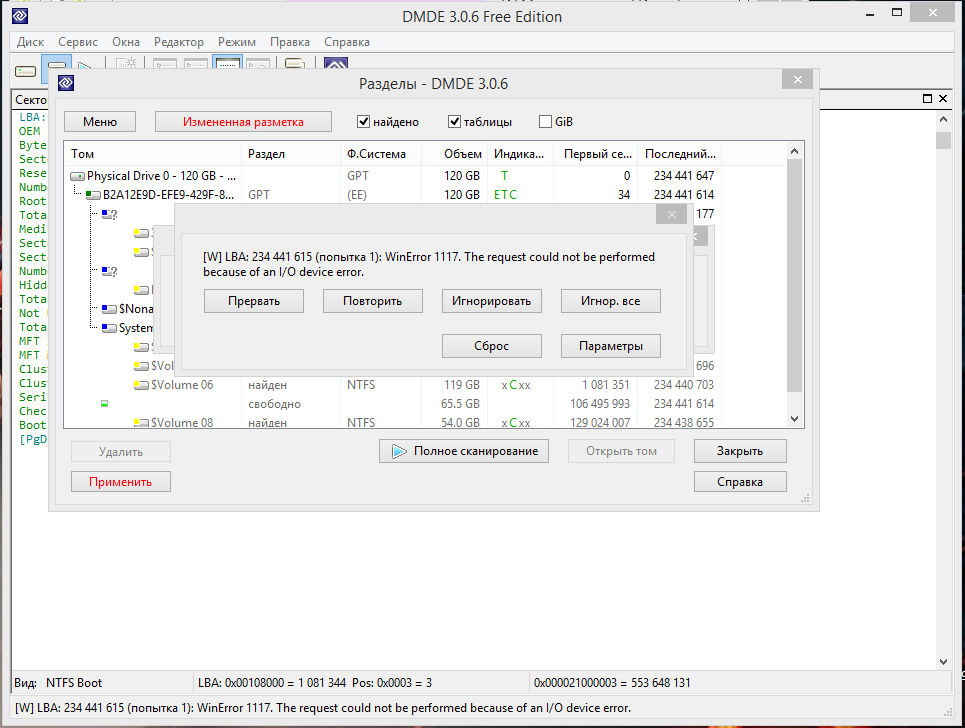Click the play icon on Полное сканирование
This screenshot has width=965, height=728.
pyautogui.click(x=399, y=451)
